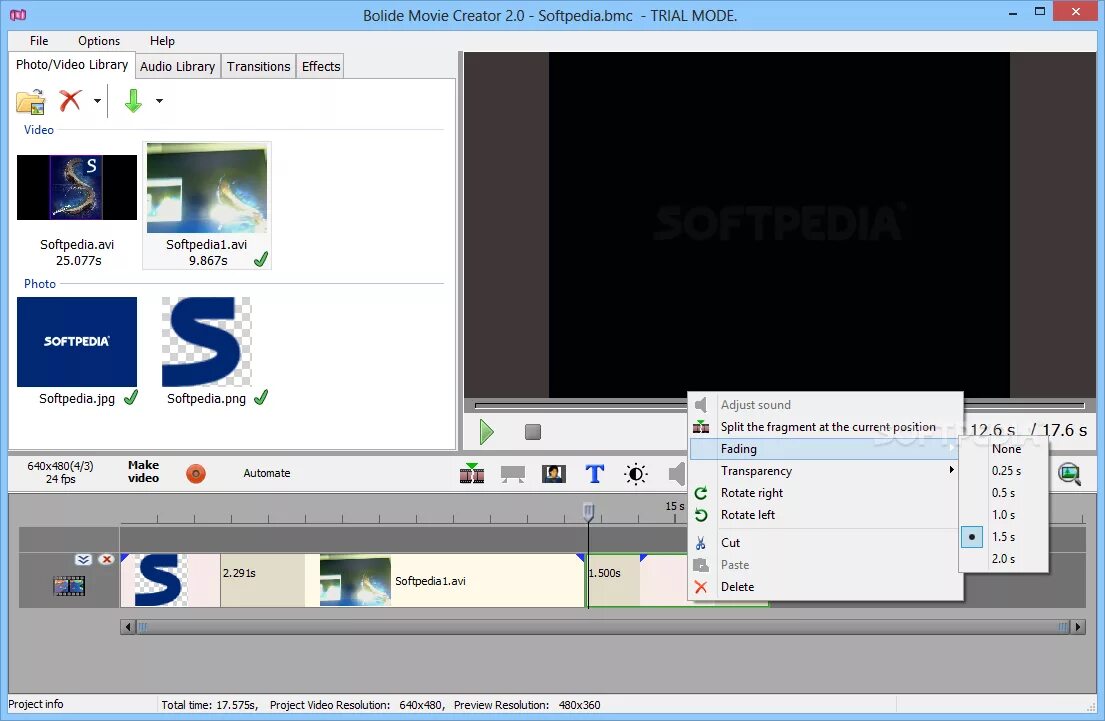Choose Rotate right from context menu
This screenshot has width=1105, height=721.
pos(825,493)
